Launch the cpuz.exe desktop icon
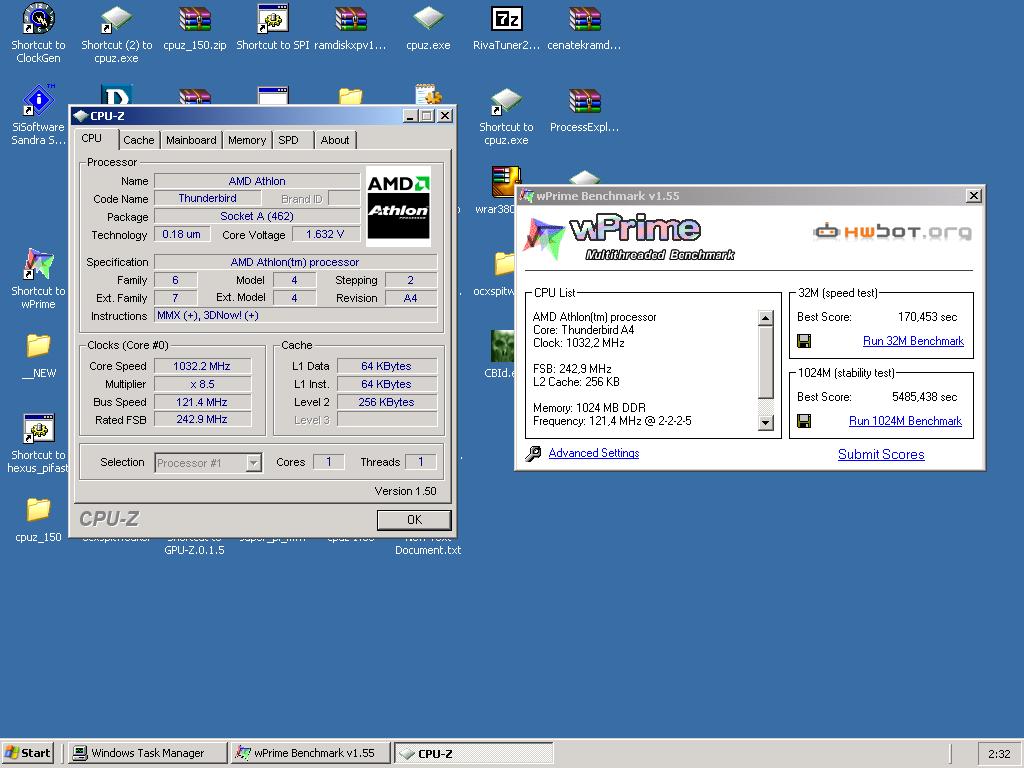 point(428,19)
